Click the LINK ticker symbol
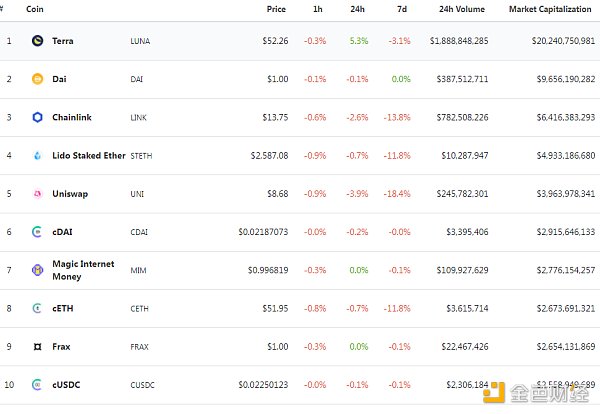600x414 pixels. tap(138, 117)
